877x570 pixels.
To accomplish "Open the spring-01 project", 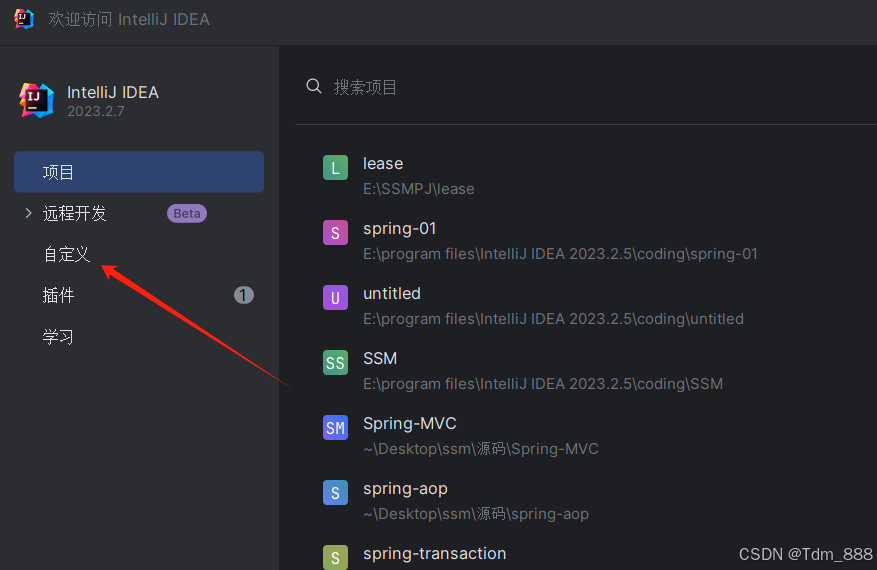I will [399, 228].
